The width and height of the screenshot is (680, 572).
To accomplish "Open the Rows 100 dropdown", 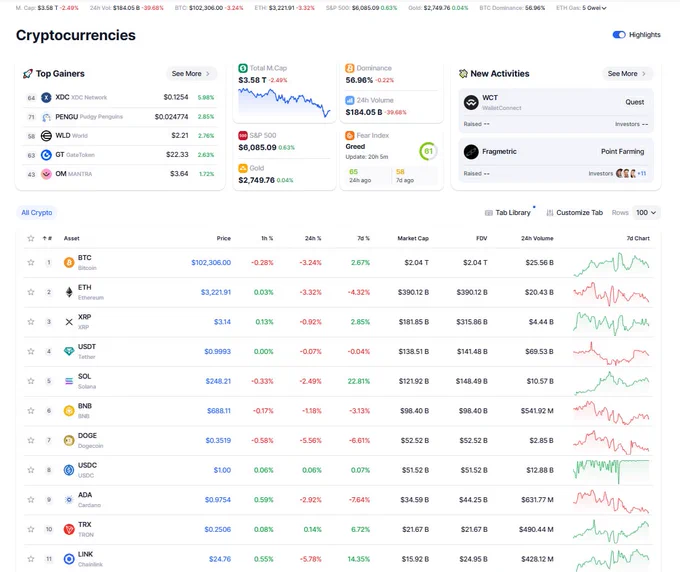I will (646, 212).
